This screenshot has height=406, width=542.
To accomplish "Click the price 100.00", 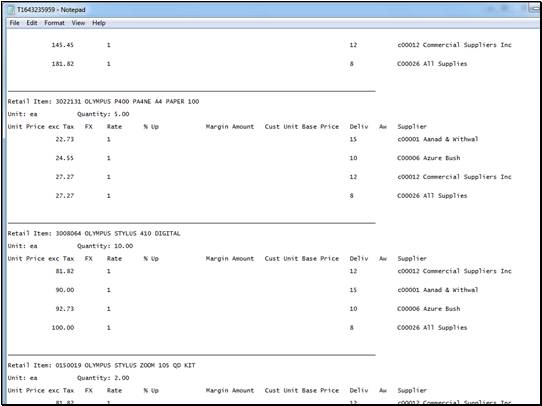I will click(63, 328).
